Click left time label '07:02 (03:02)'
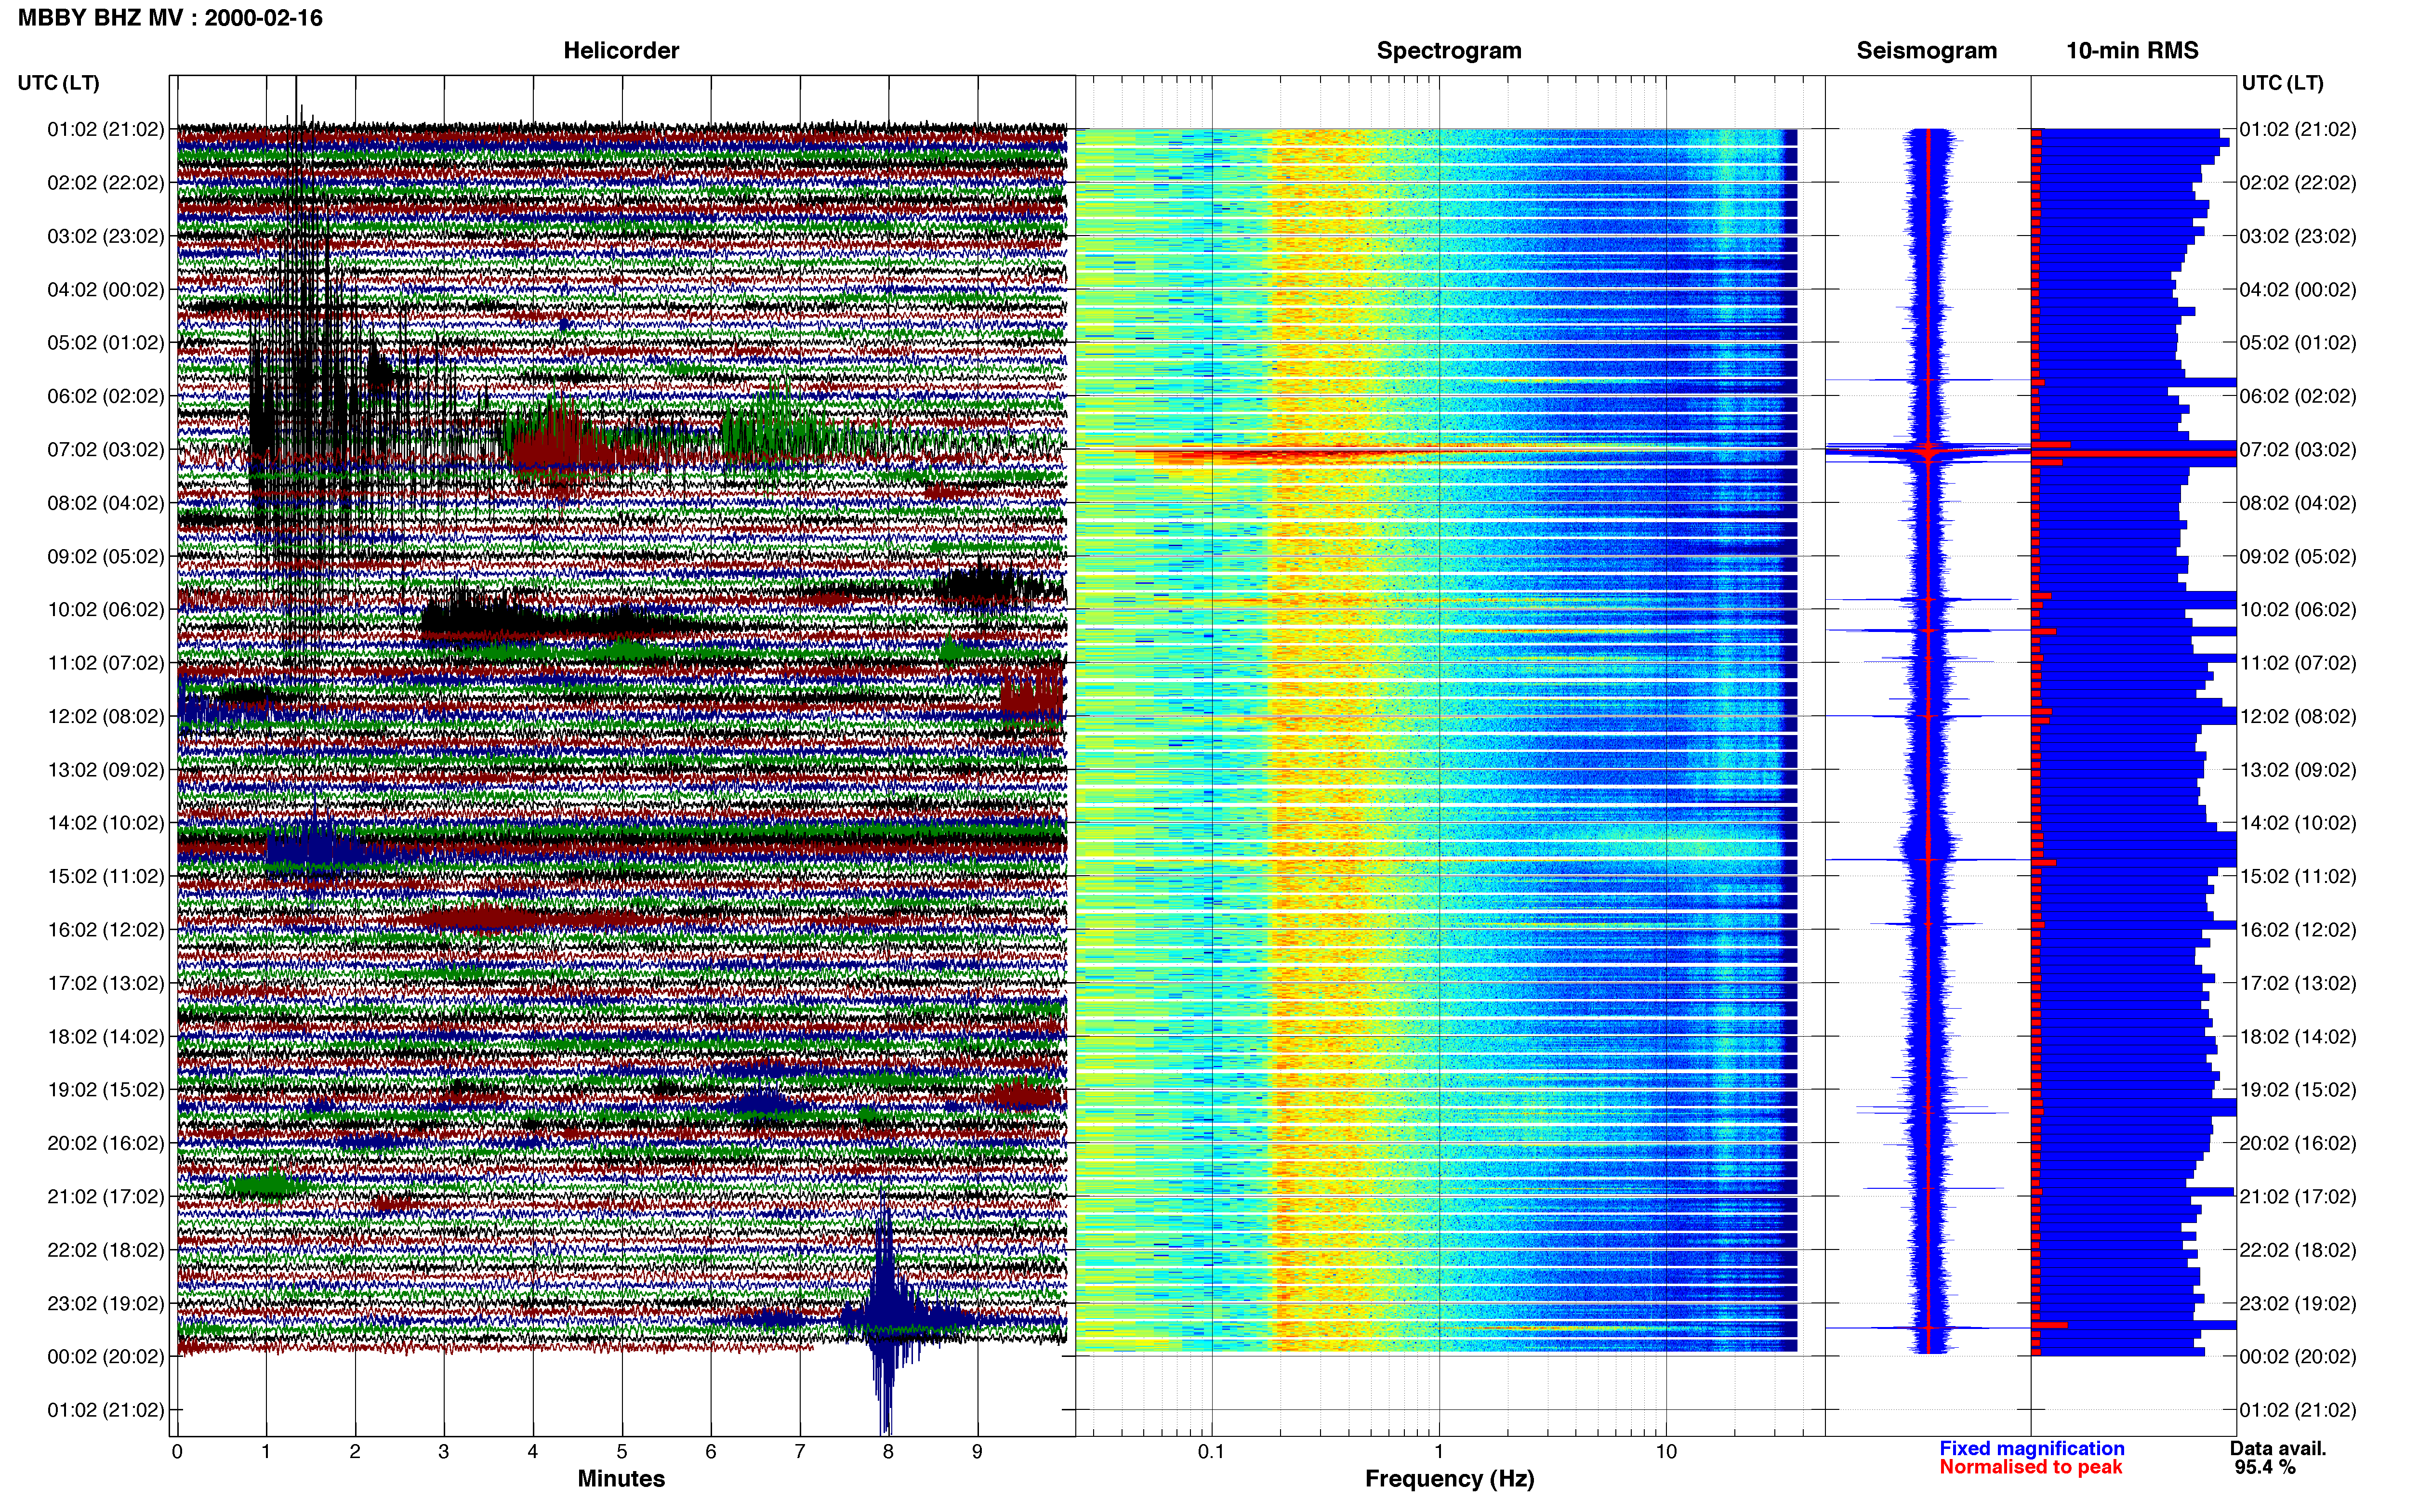Viewport: 2418px width, 1512px height. tap(106, 450)
